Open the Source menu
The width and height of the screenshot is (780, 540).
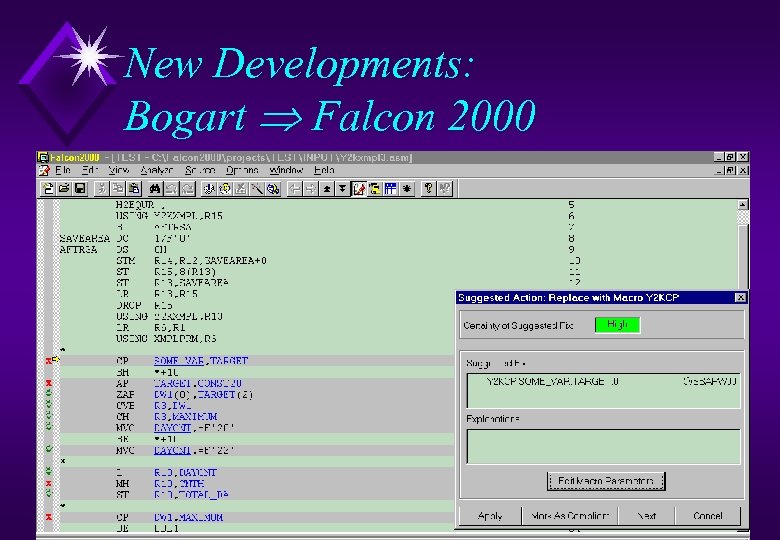(x=200, y=170)
